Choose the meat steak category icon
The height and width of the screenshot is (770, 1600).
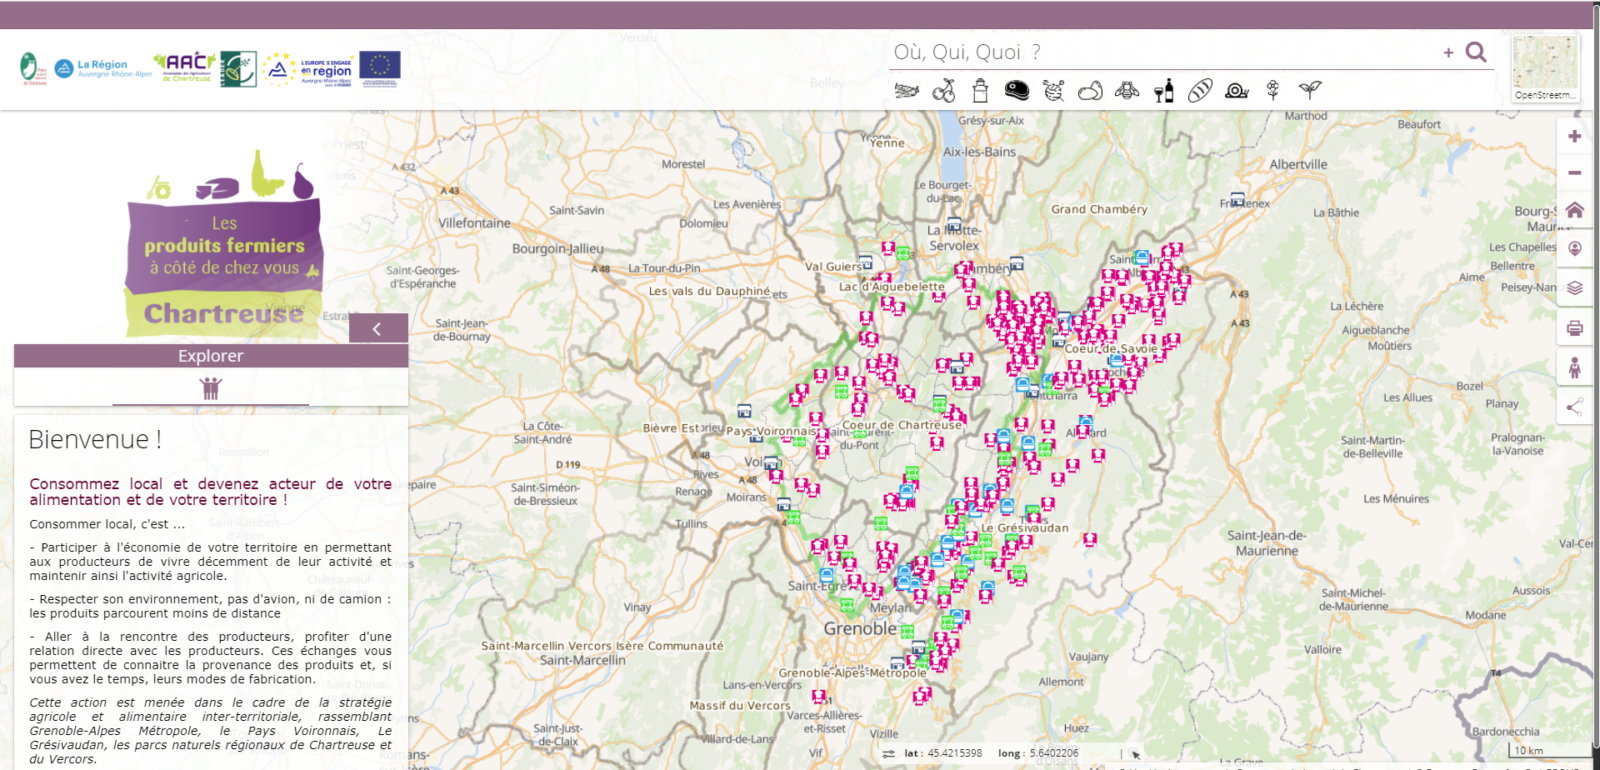tap(1017, 91)
